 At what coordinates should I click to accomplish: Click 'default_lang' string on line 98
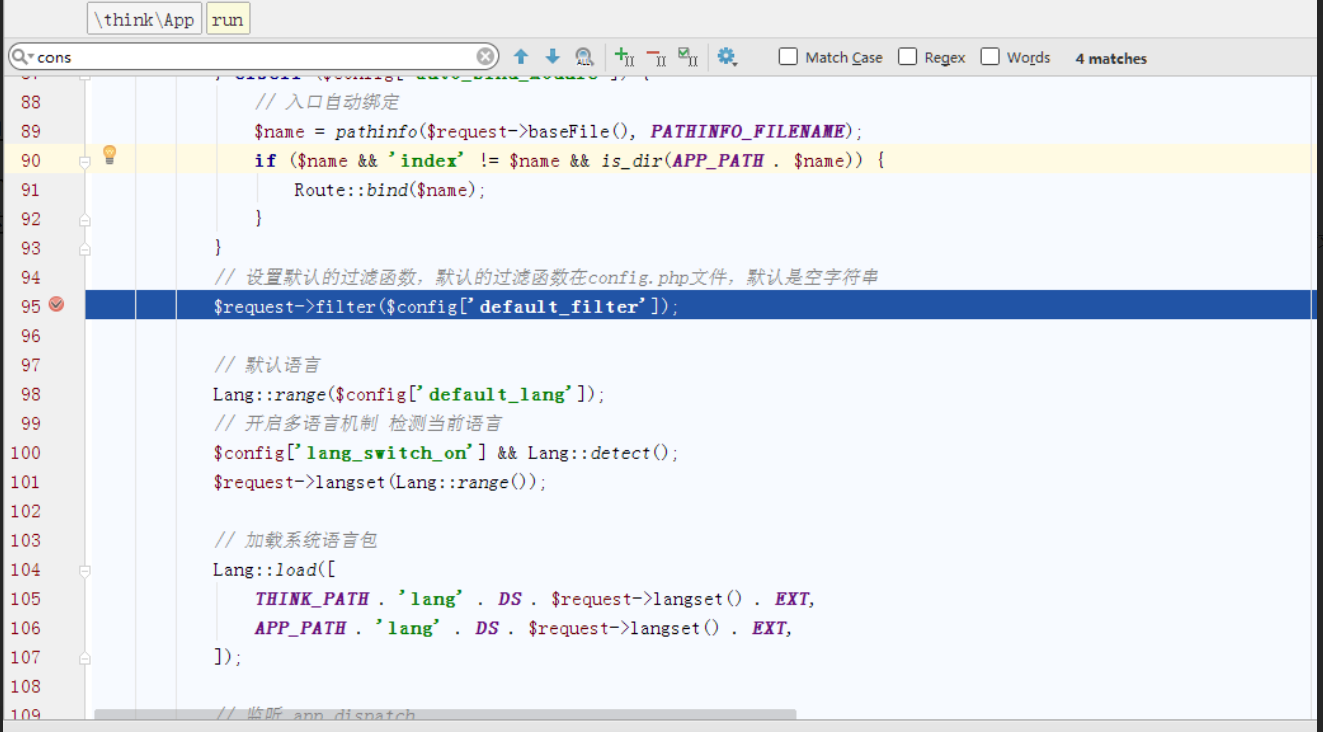coord(498,395)
